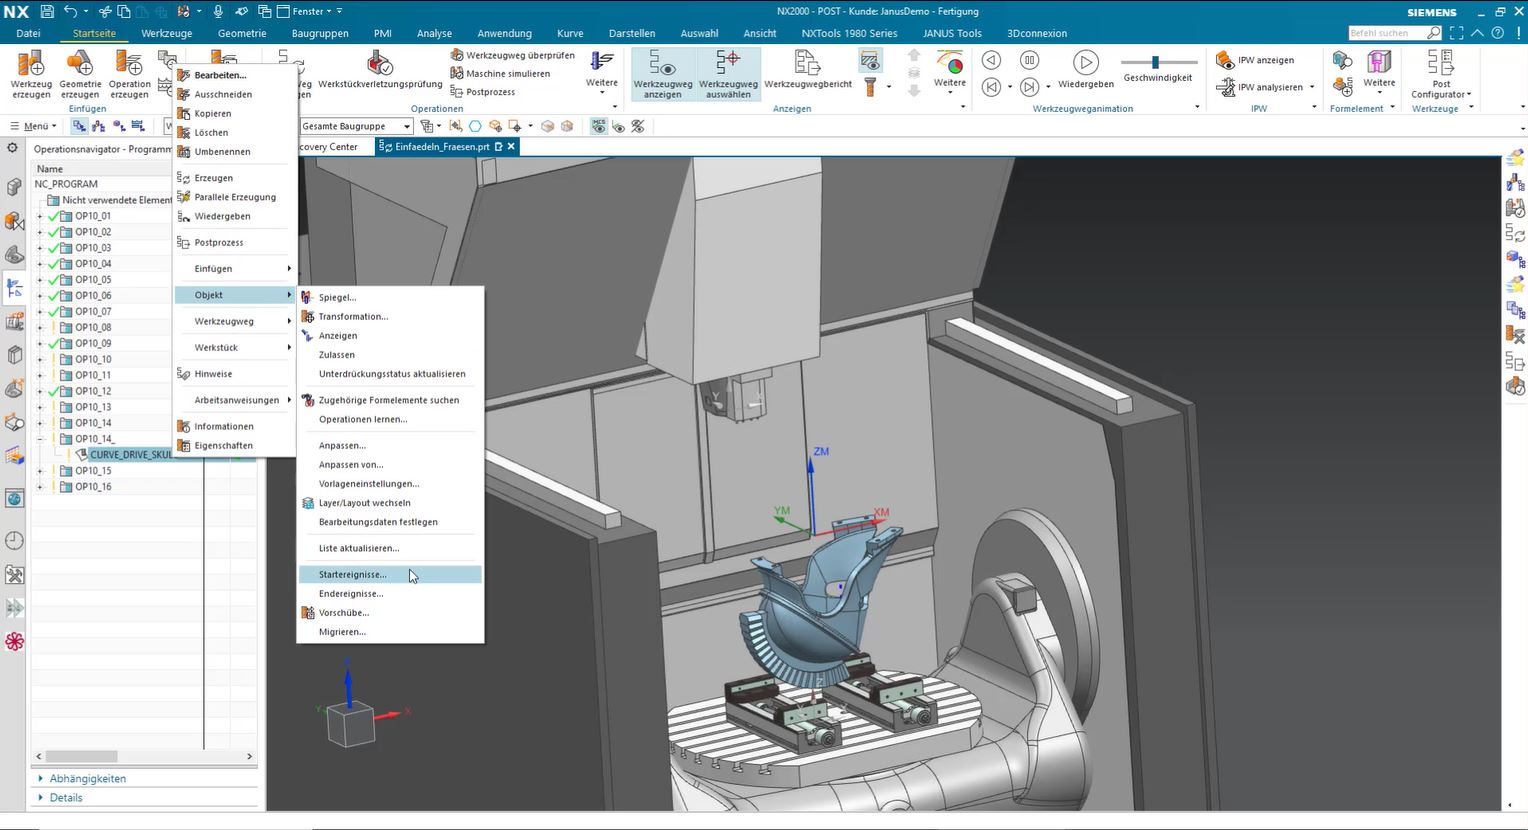Click the search magnifier next to Befehl suchen
Viewport: 1528px width, 830px height.
point(1434,33)
